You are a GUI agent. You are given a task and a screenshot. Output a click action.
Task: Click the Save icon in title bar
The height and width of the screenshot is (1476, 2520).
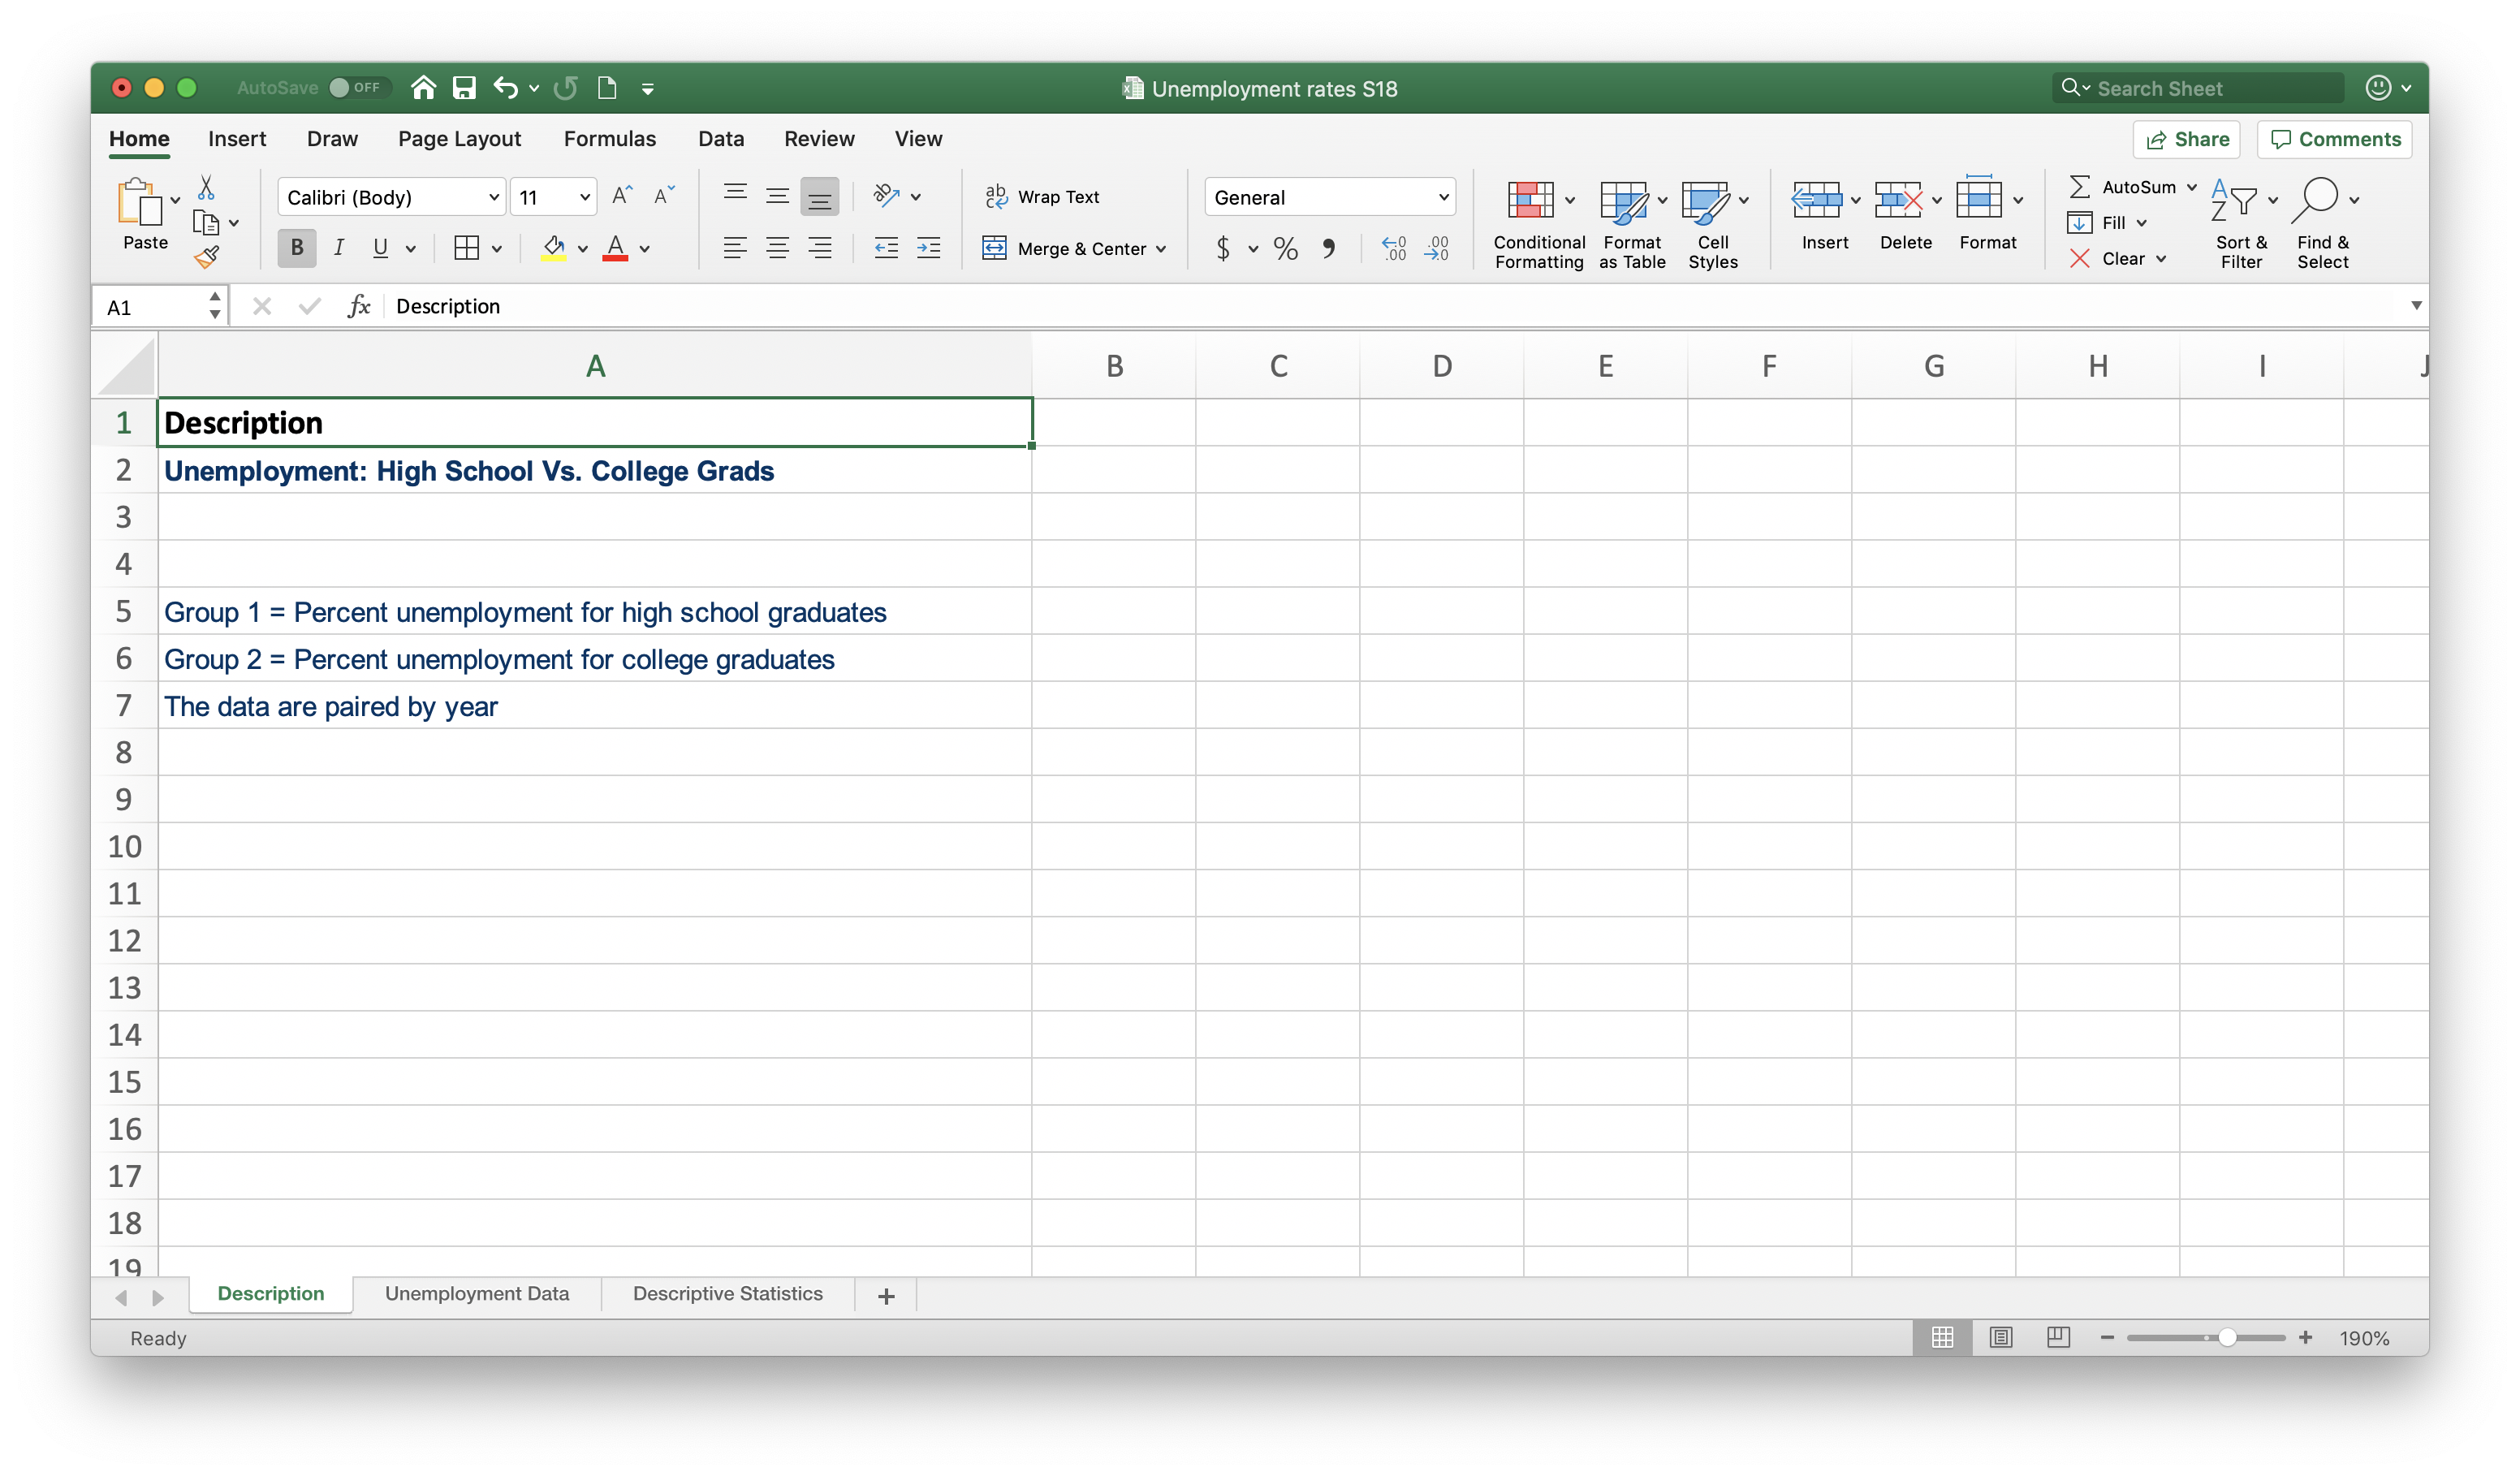464,88
